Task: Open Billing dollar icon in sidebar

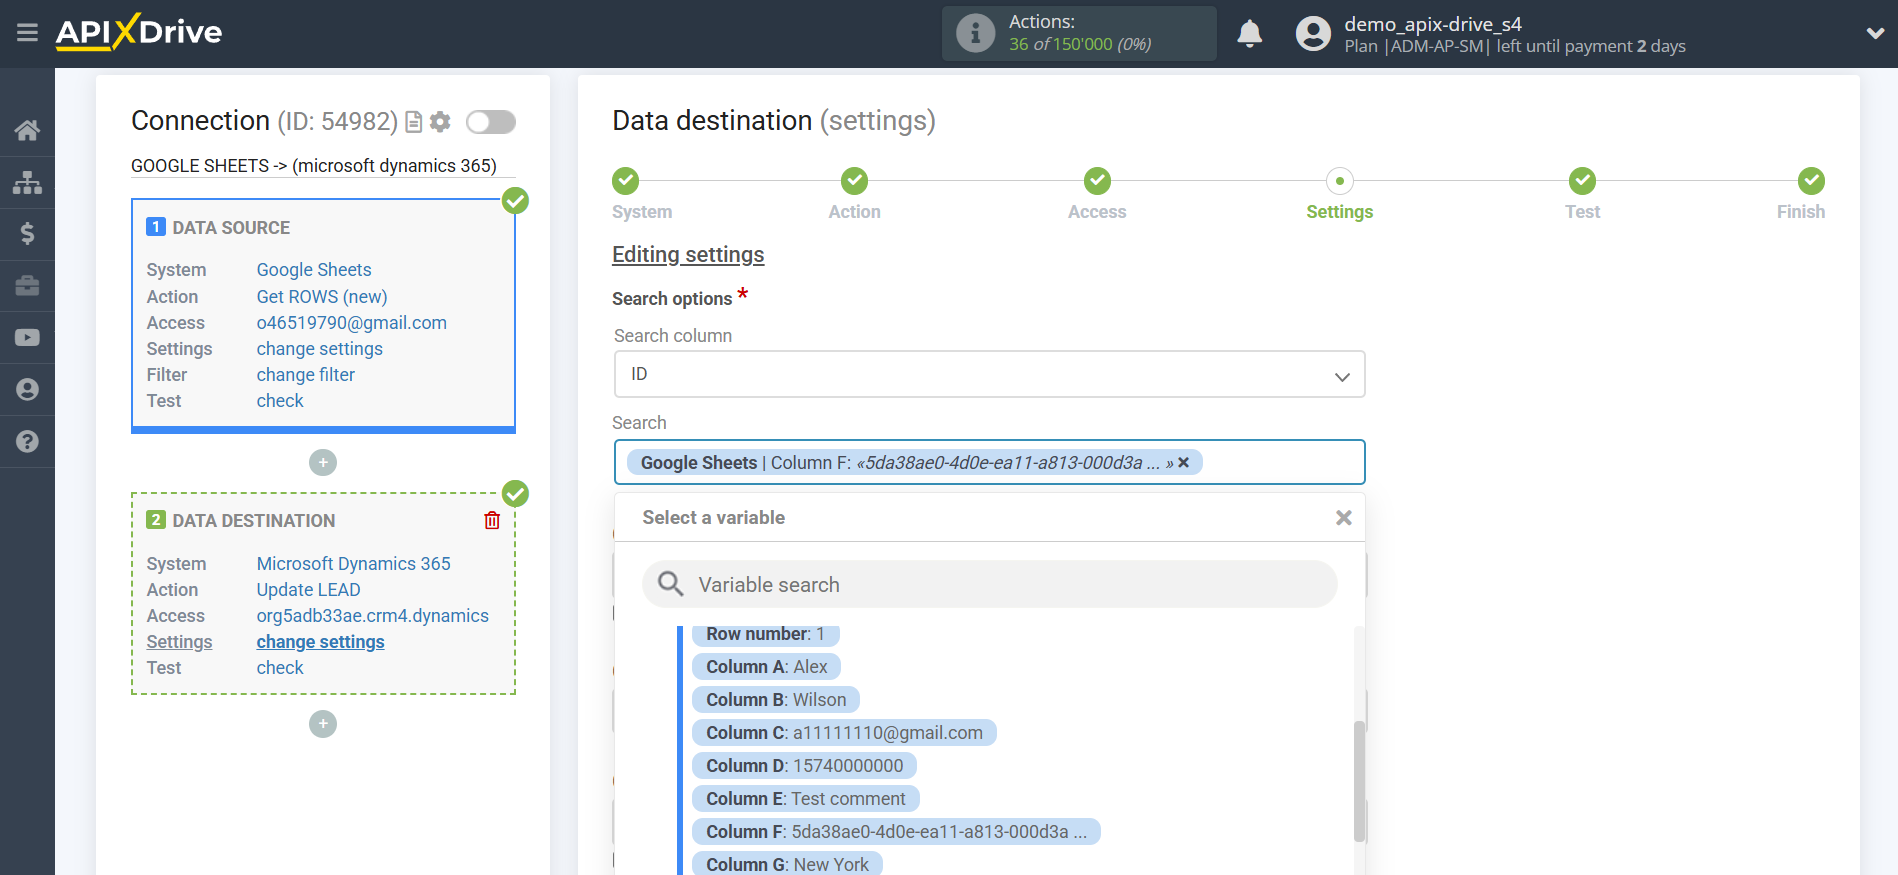Action: tap(27, 234)
